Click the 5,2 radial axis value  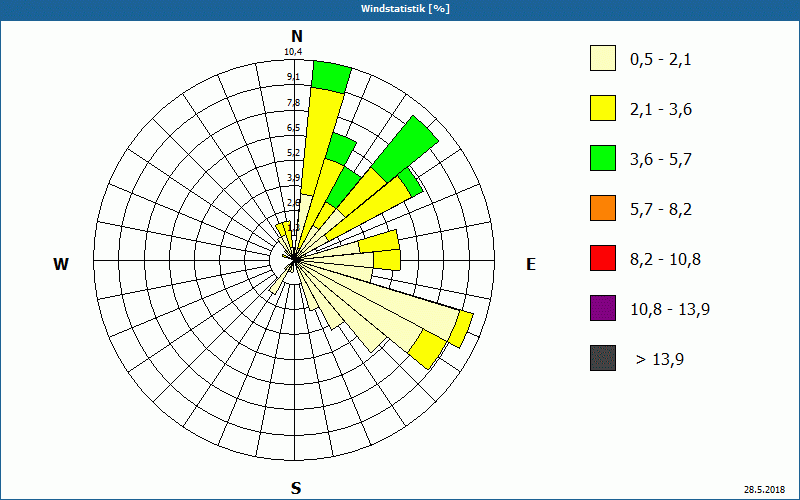[293, 153]
